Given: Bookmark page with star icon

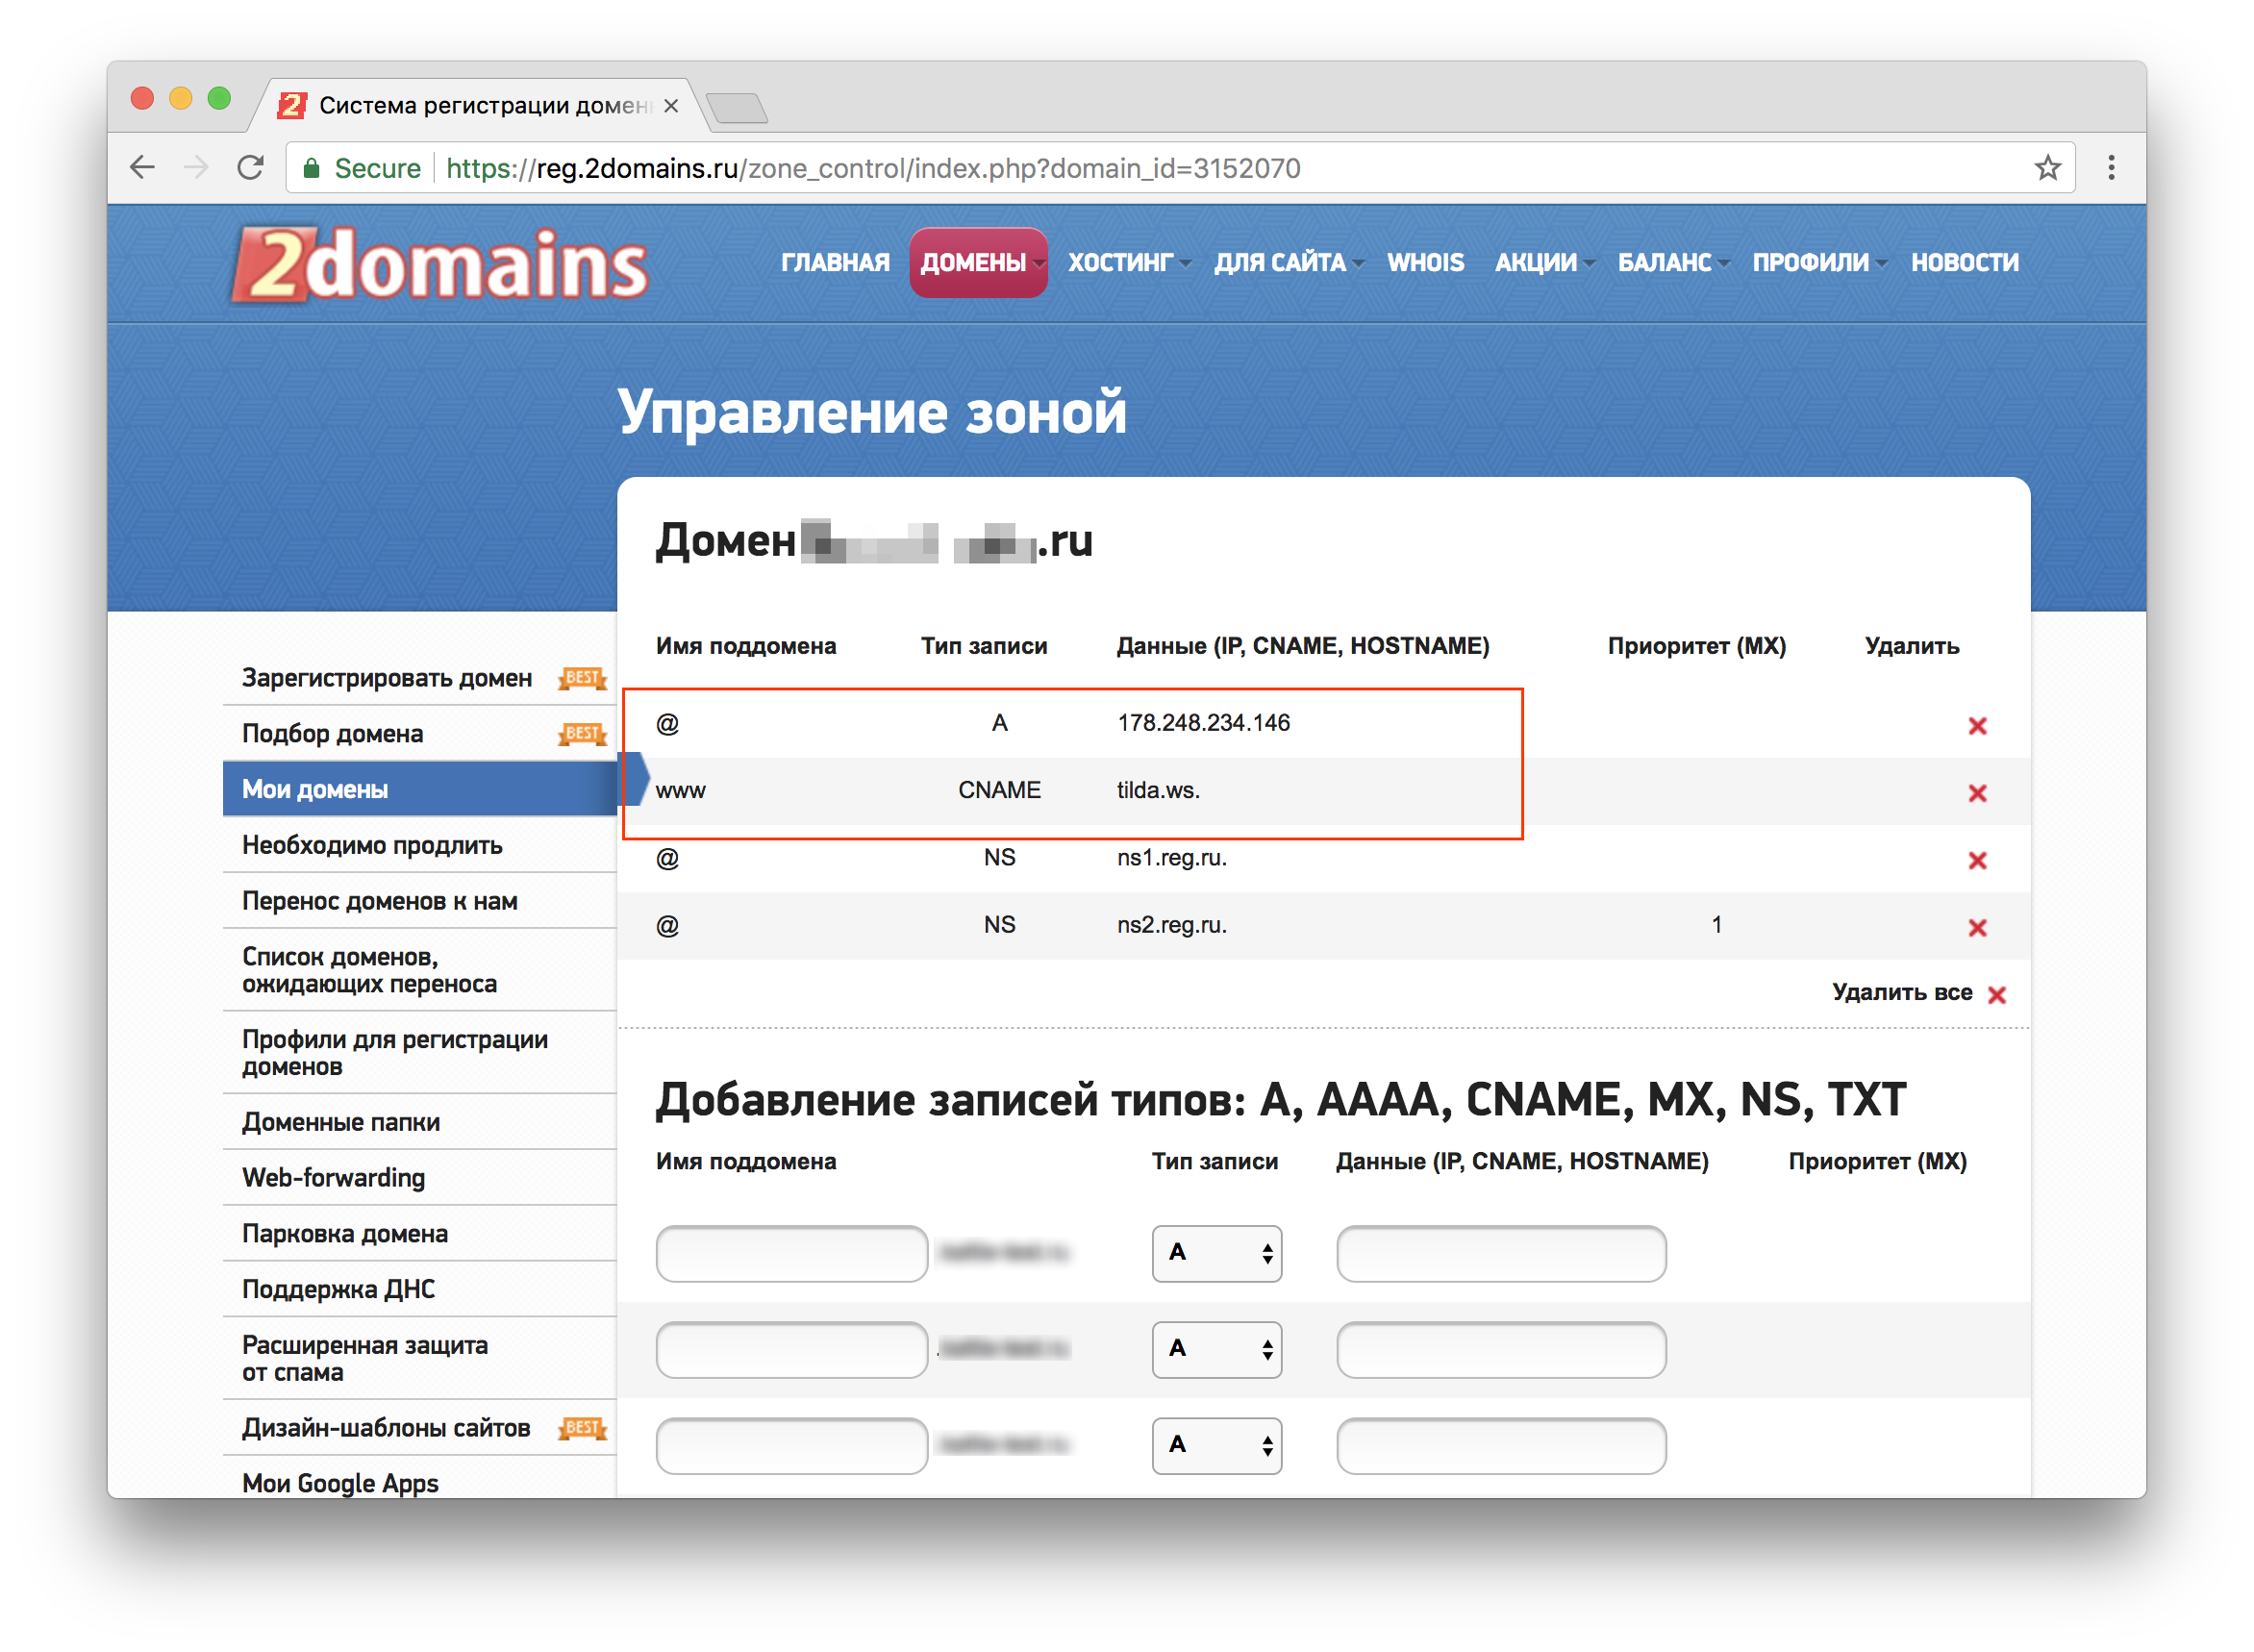Looking at the screenshot, I should [x=2047, y=167].
